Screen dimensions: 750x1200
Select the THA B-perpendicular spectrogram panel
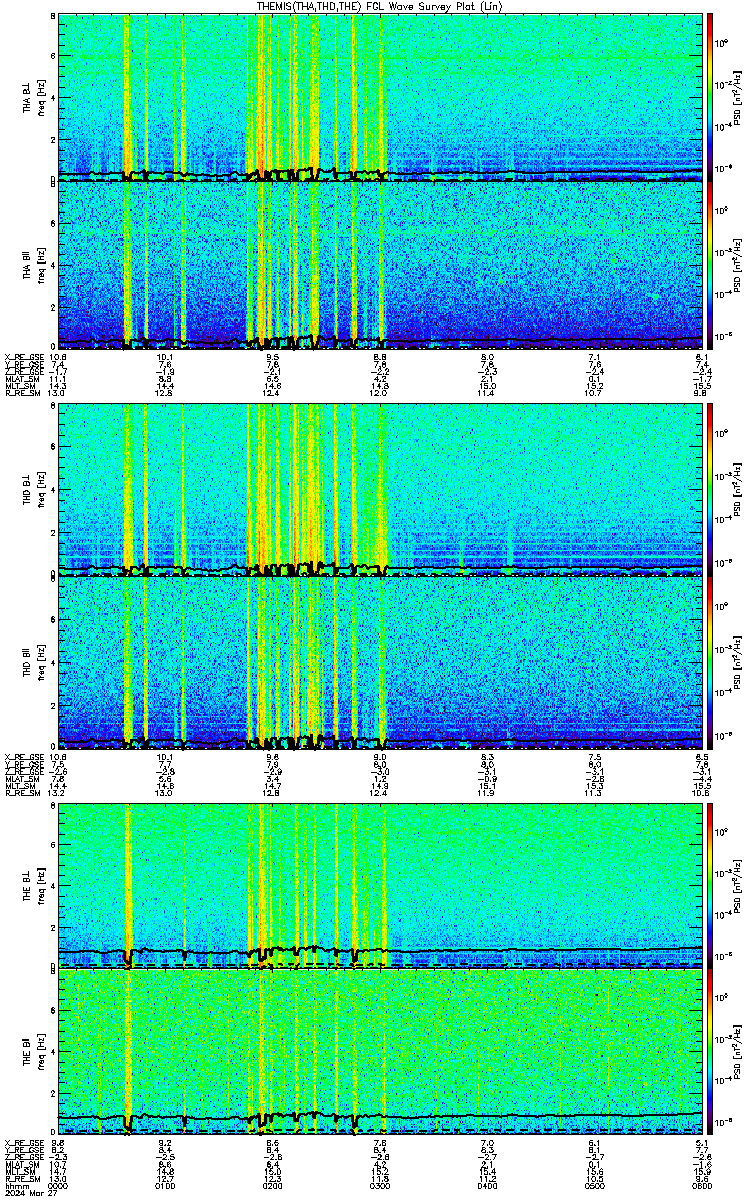point(380,97)
